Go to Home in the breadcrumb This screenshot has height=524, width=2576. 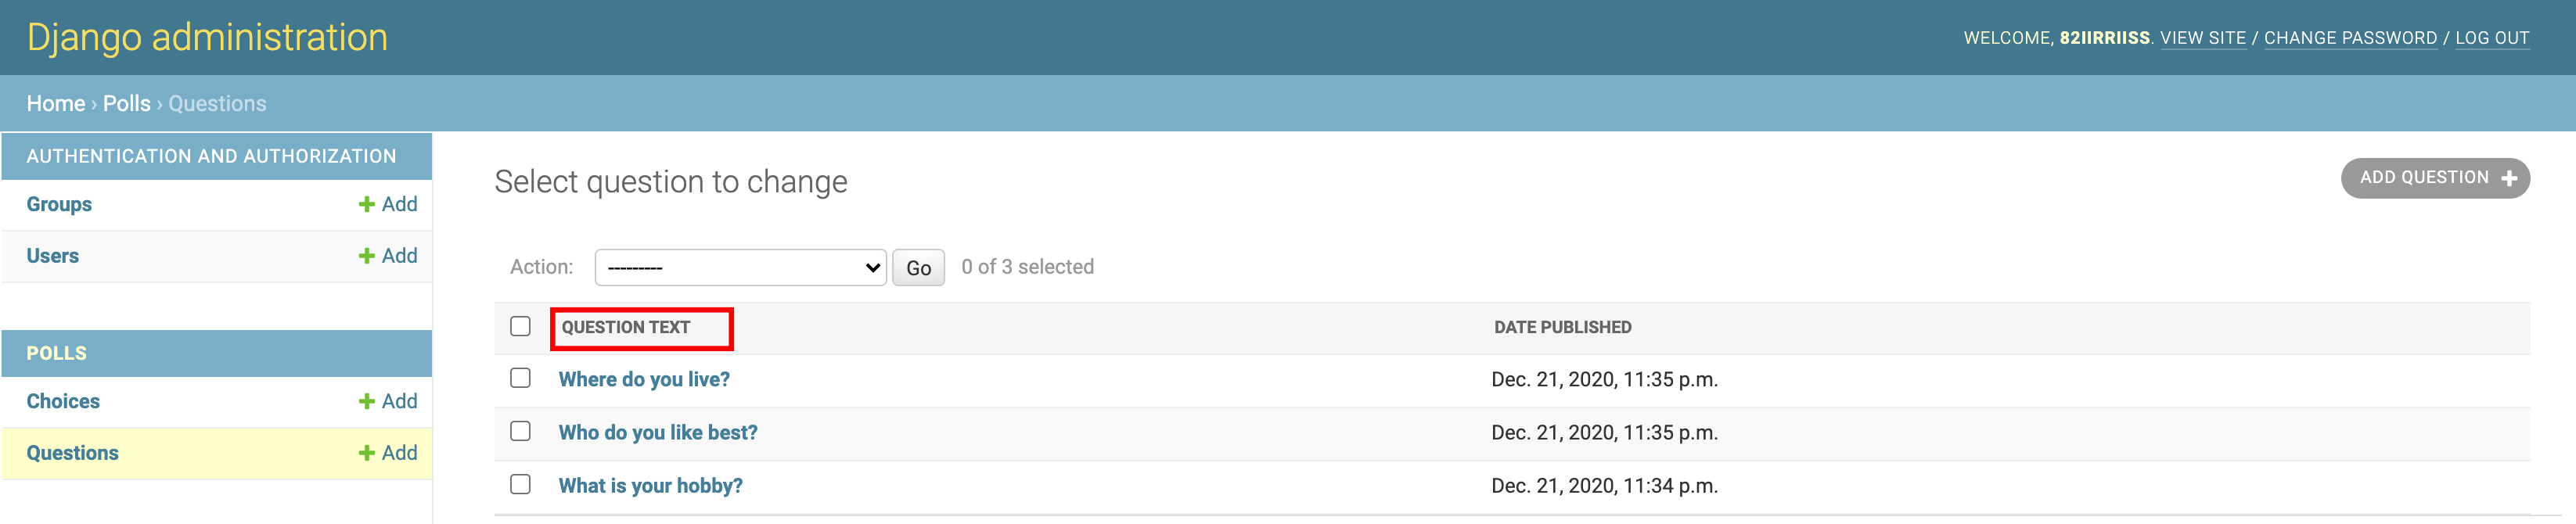tap(56, 104)
